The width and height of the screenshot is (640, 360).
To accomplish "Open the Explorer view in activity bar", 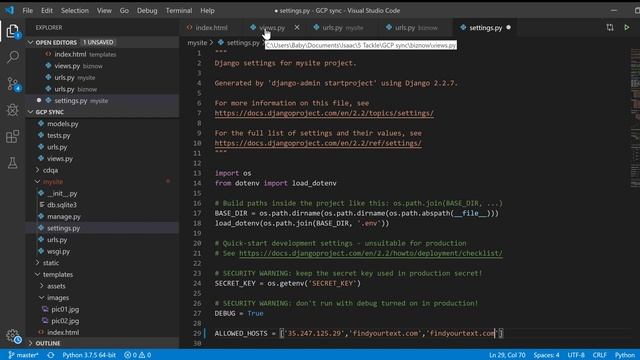I will click(x=13, y=31).
